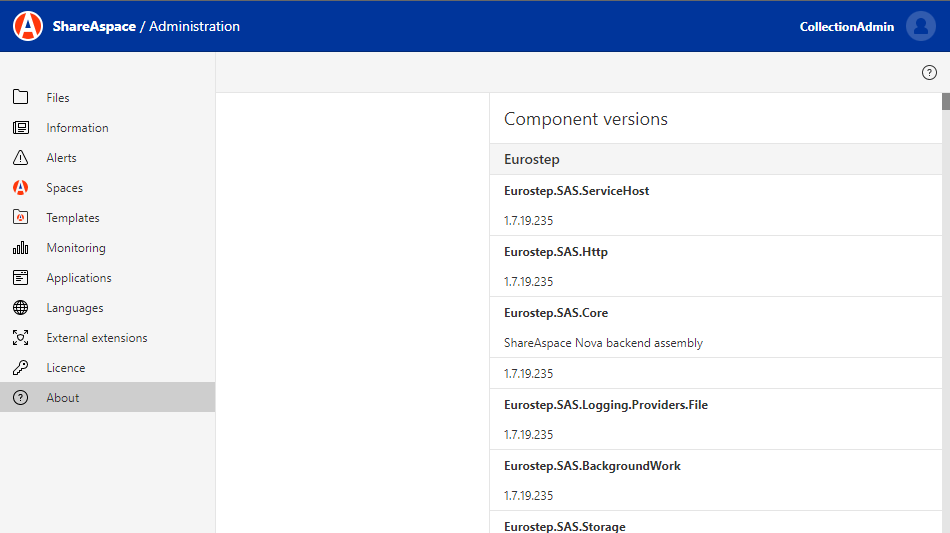This screenshot has width=950, height=533.
Task: Click the Files folder icon
Action: click(x=20, y=97)
